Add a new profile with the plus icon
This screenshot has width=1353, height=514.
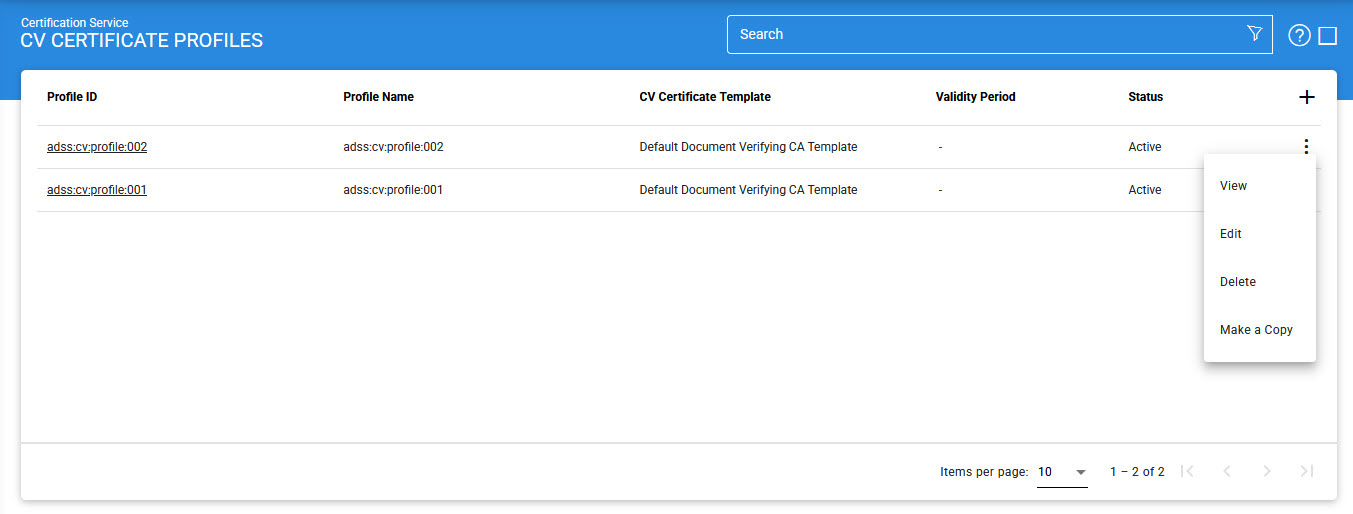(x=1306, y=97)
